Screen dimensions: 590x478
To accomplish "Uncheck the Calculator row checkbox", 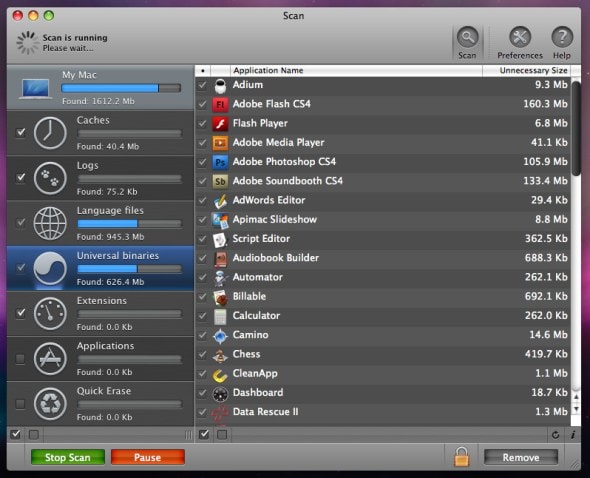I will pos(202,316).
